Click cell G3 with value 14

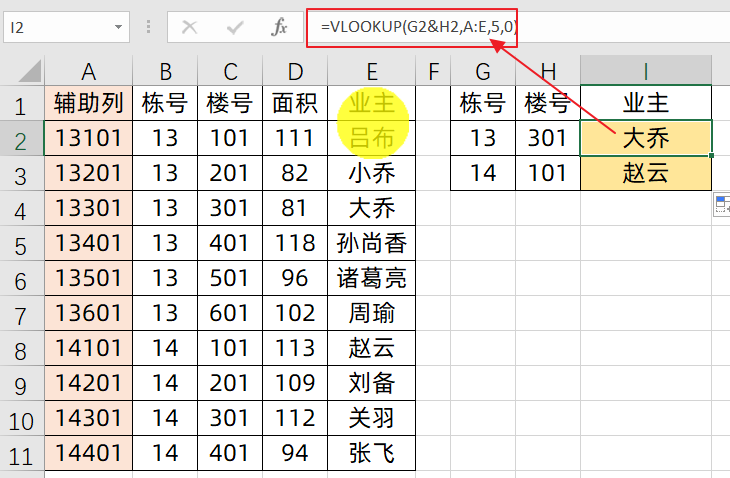[x=483, y=173]
